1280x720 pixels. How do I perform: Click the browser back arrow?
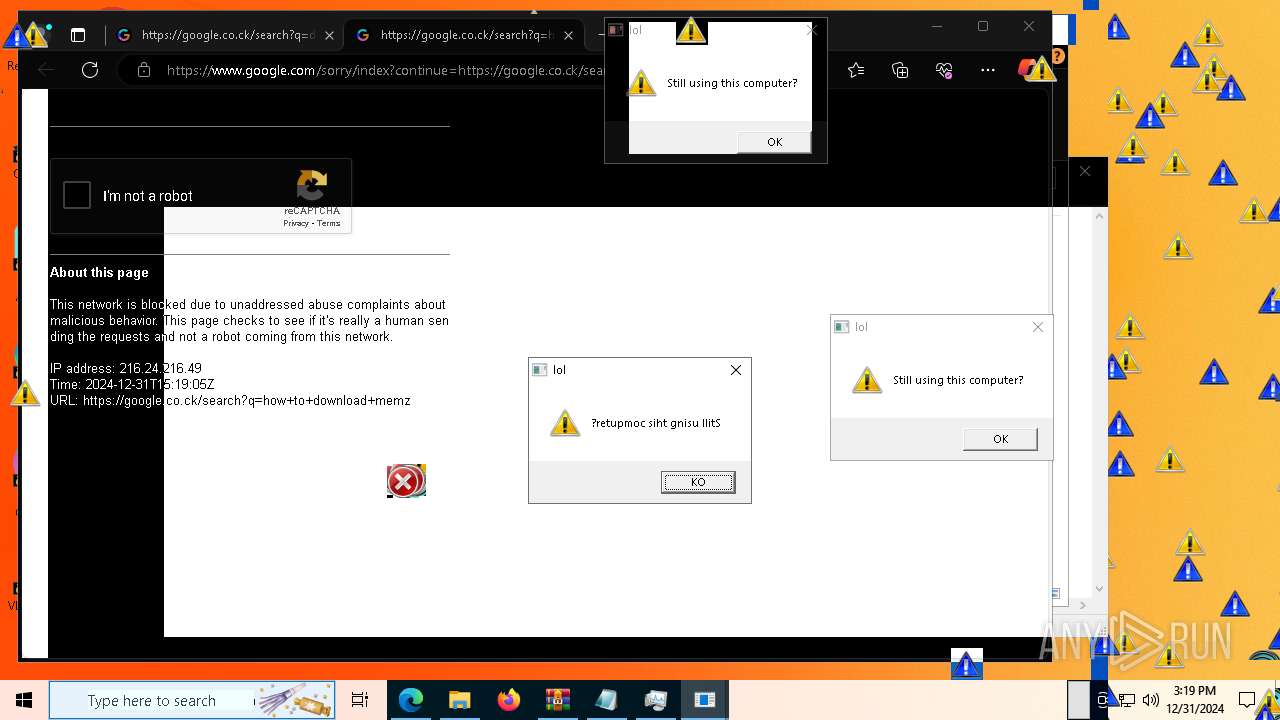point(46,69)
